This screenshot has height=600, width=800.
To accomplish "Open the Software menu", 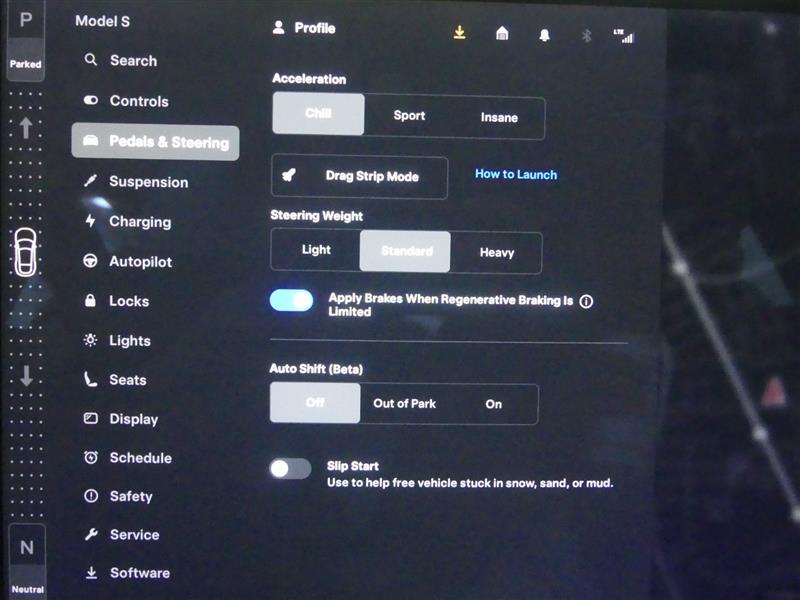I will [127, 572].
